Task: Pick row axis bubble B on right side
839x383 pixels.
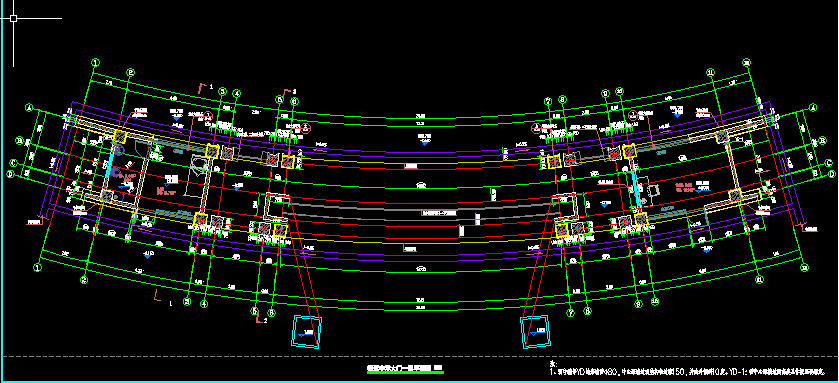Action: pos(822,141)
